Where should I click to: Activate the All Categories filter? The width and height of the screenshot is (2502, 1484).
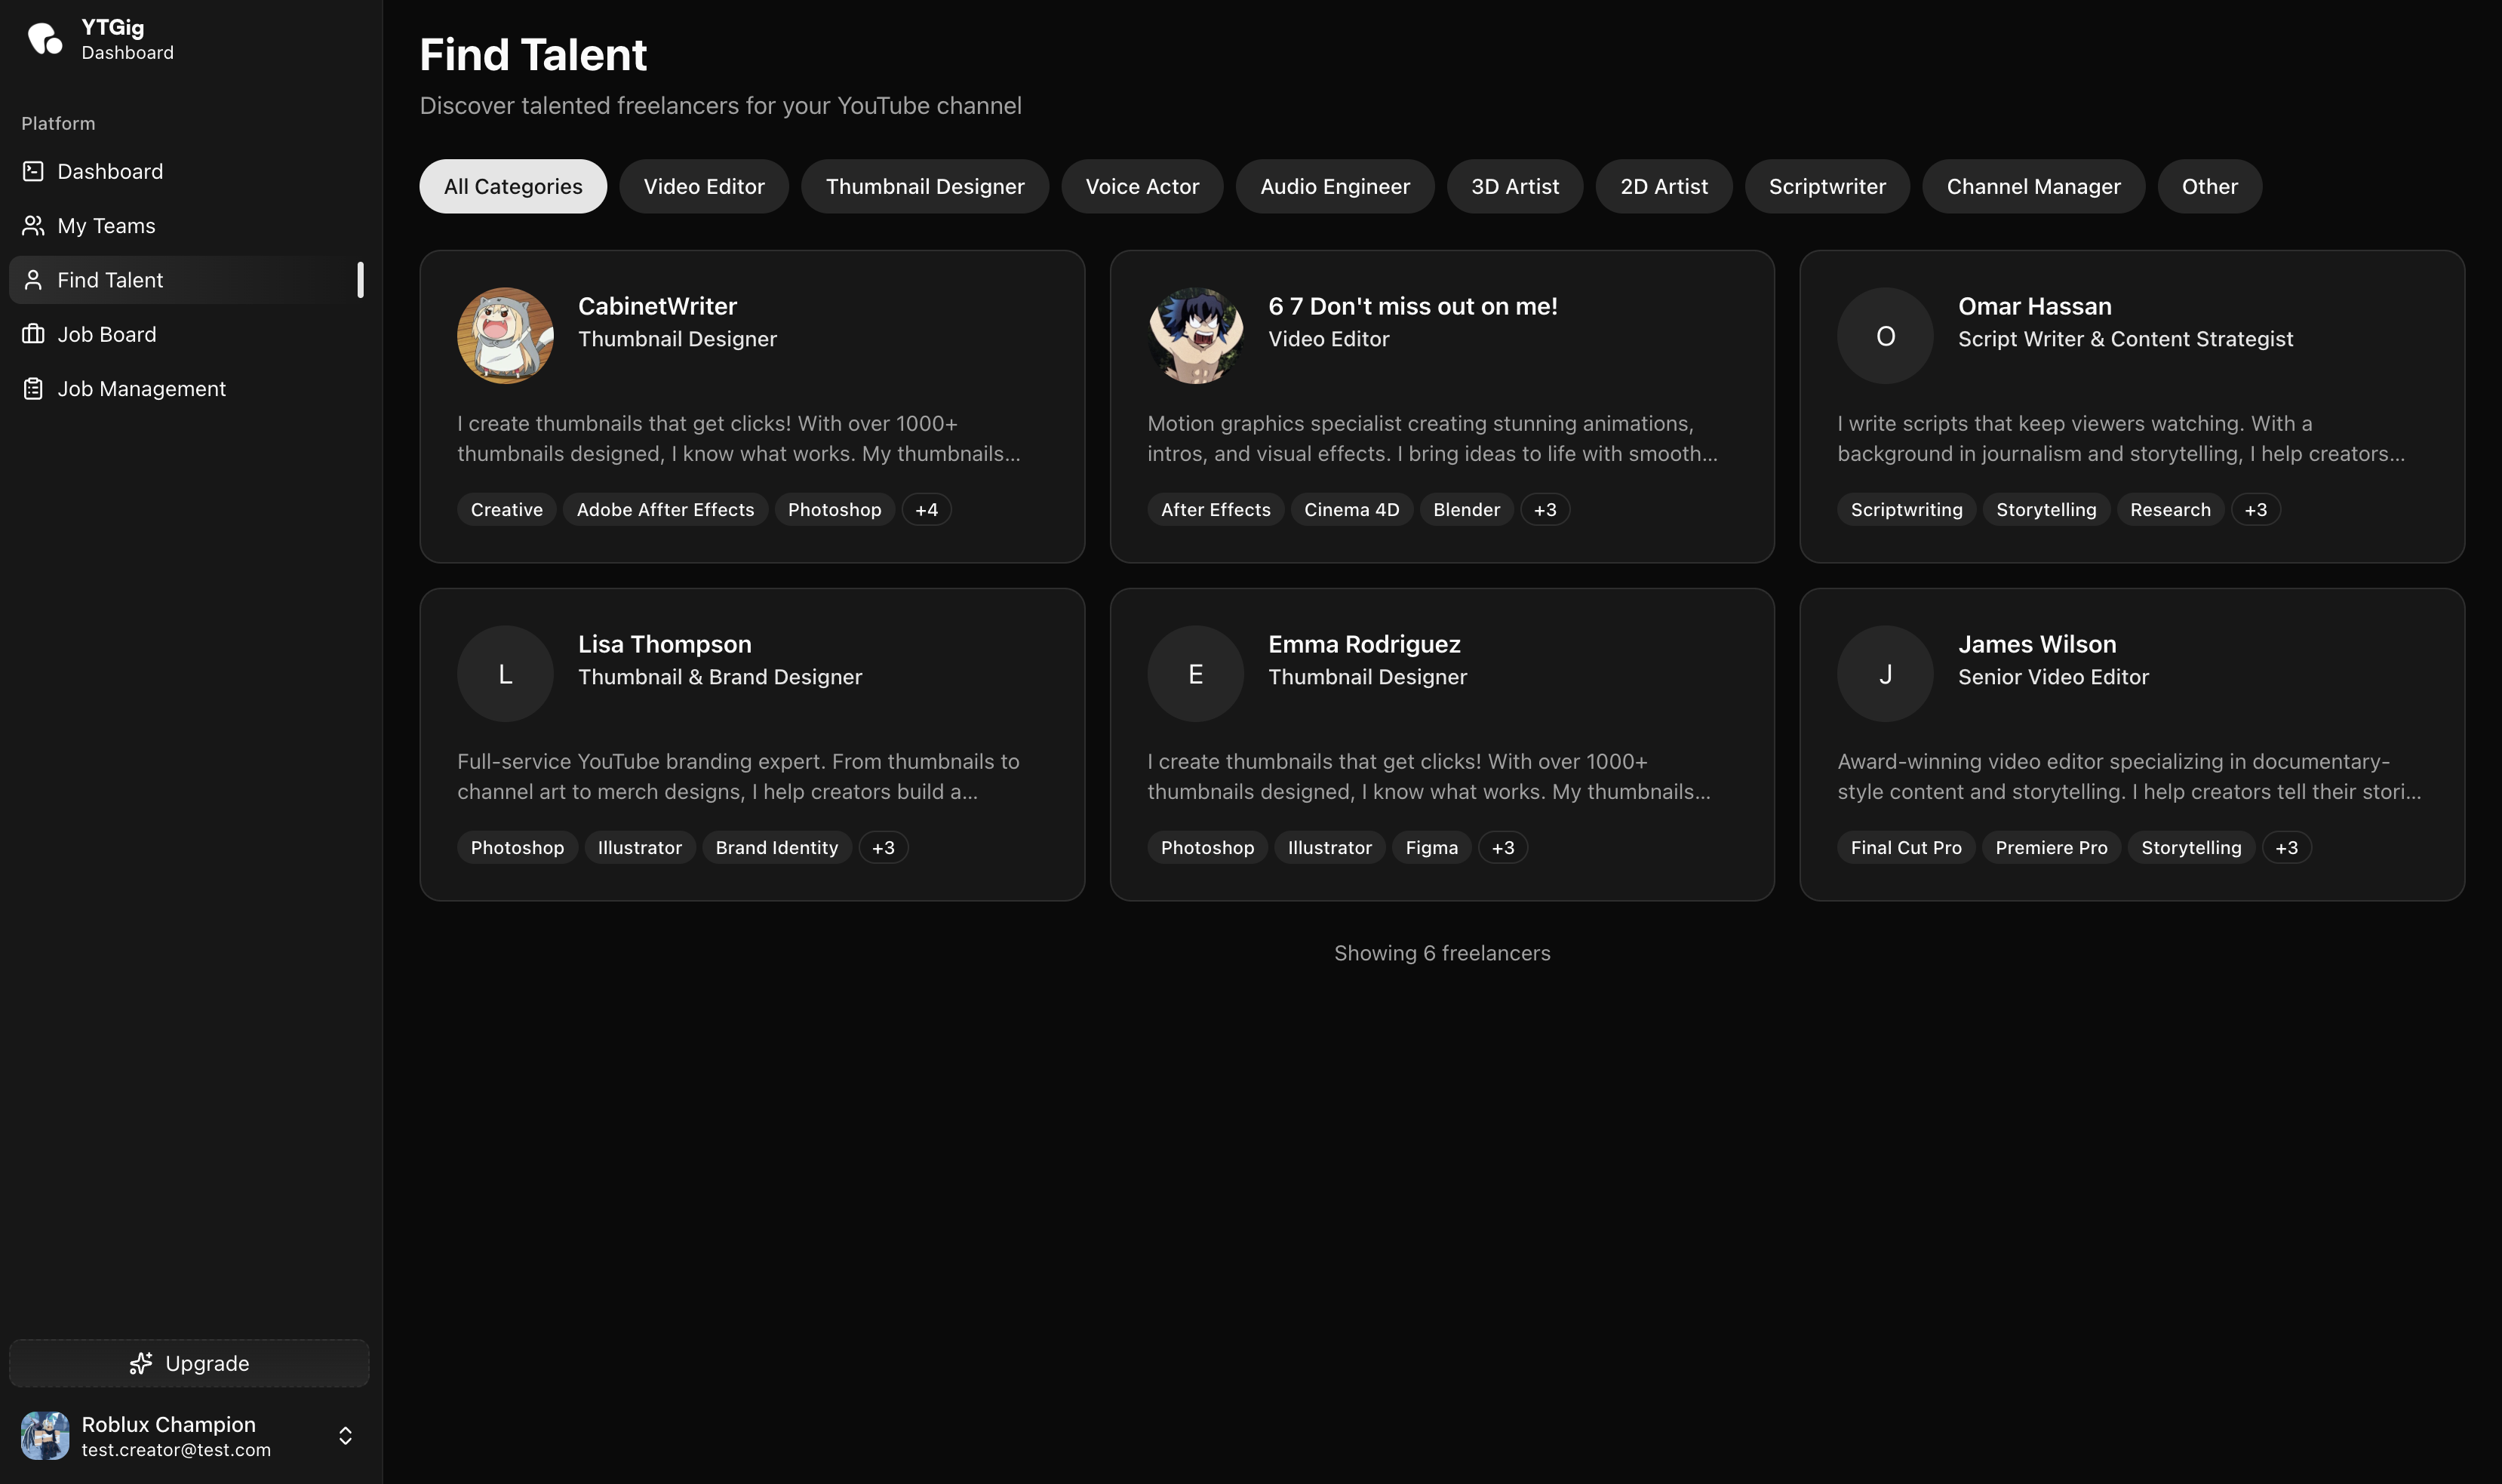tap(512, 187)
